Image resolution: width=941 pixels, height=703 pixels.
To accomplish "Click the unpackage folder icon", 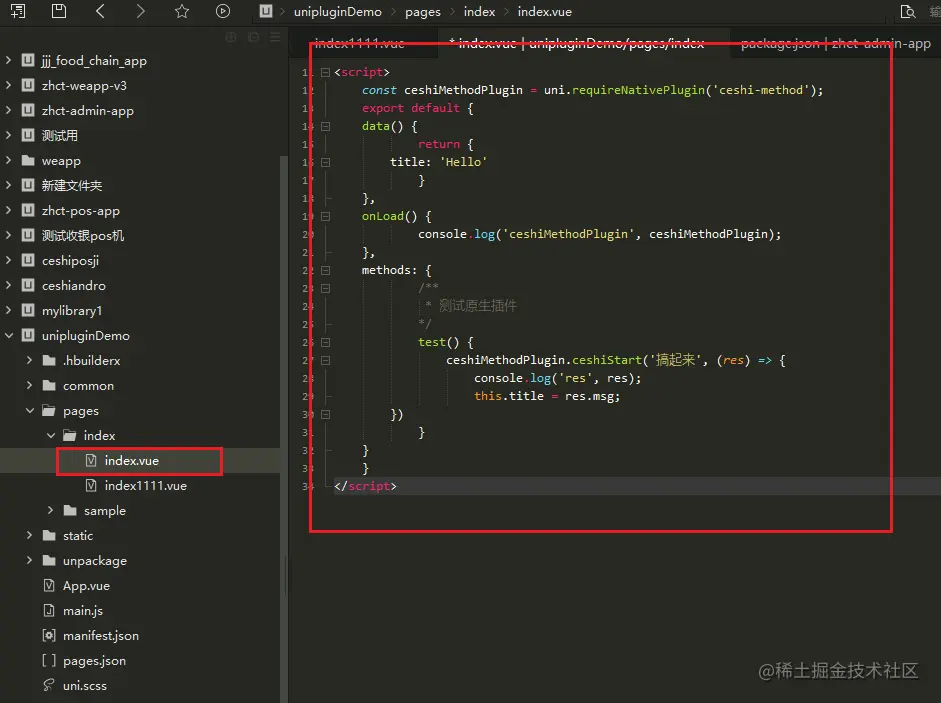I will 49,561.
